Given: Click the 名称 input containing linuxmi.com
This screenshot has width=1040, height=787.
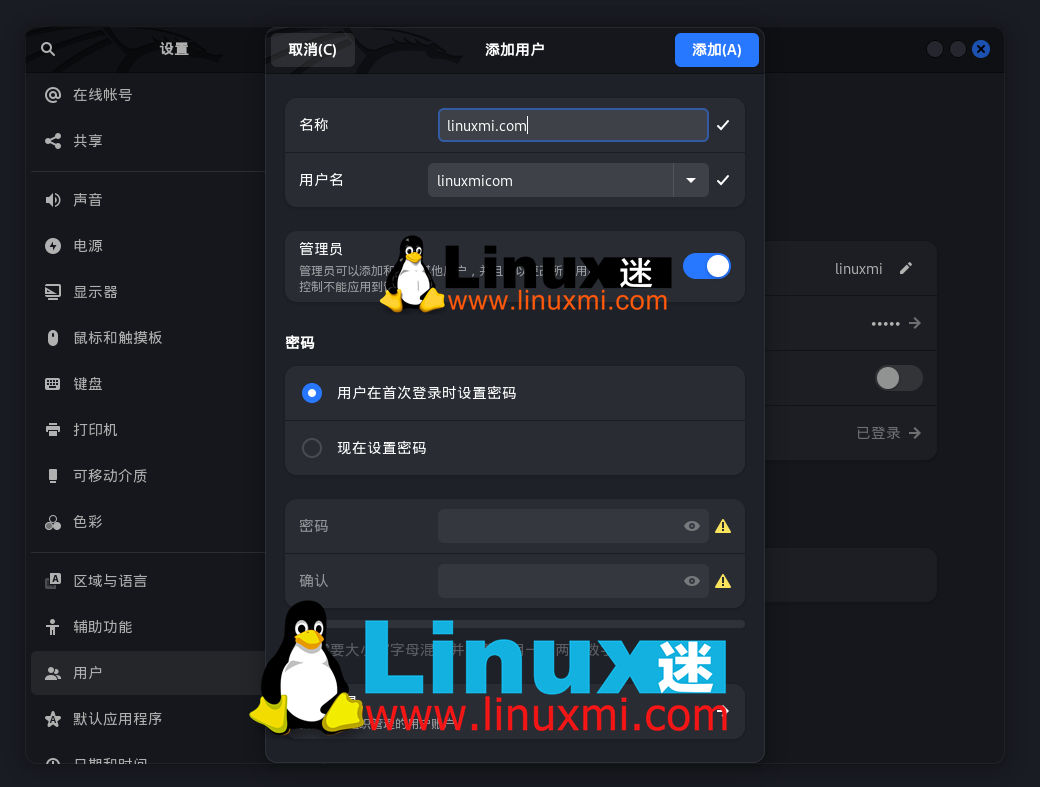Looking at the screenshot, I should pyautogui.click(x=572, y=124).
